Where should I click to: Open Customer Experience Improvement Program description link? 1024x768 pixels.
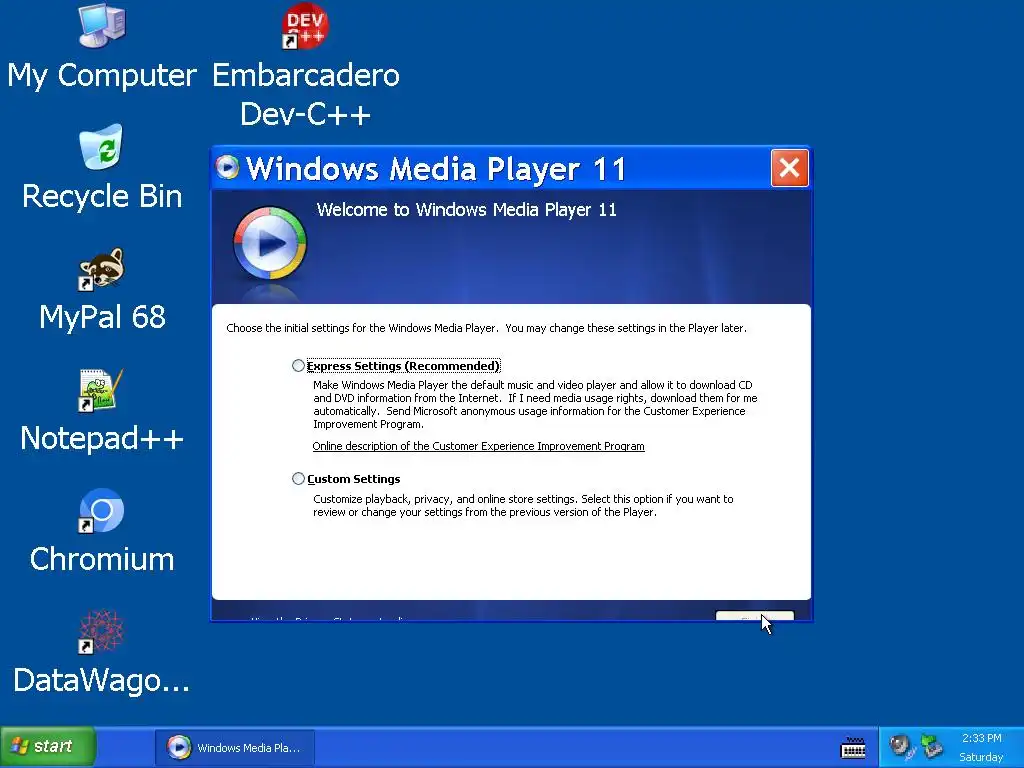pos(478,446)
